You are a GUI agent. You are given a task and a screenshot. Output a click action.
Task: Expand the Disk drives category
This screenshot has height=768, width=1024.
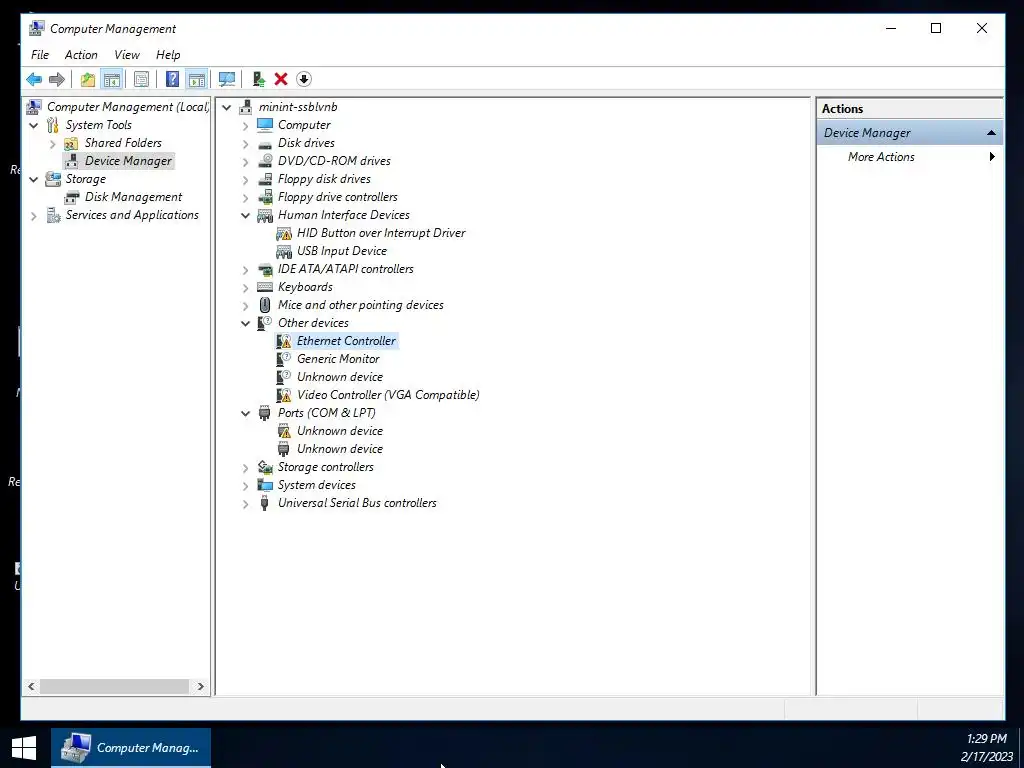click(246, 143)
